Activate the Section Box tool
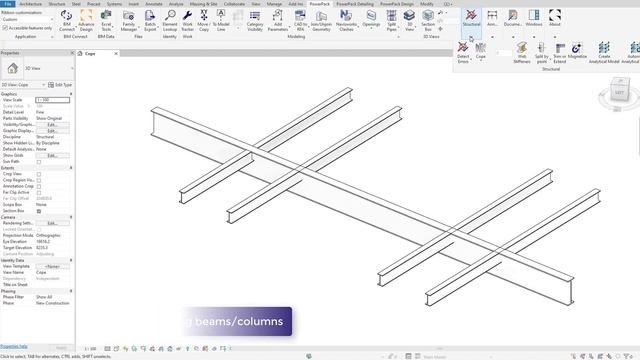Screen dimensions: 640x360 (428, 20)
